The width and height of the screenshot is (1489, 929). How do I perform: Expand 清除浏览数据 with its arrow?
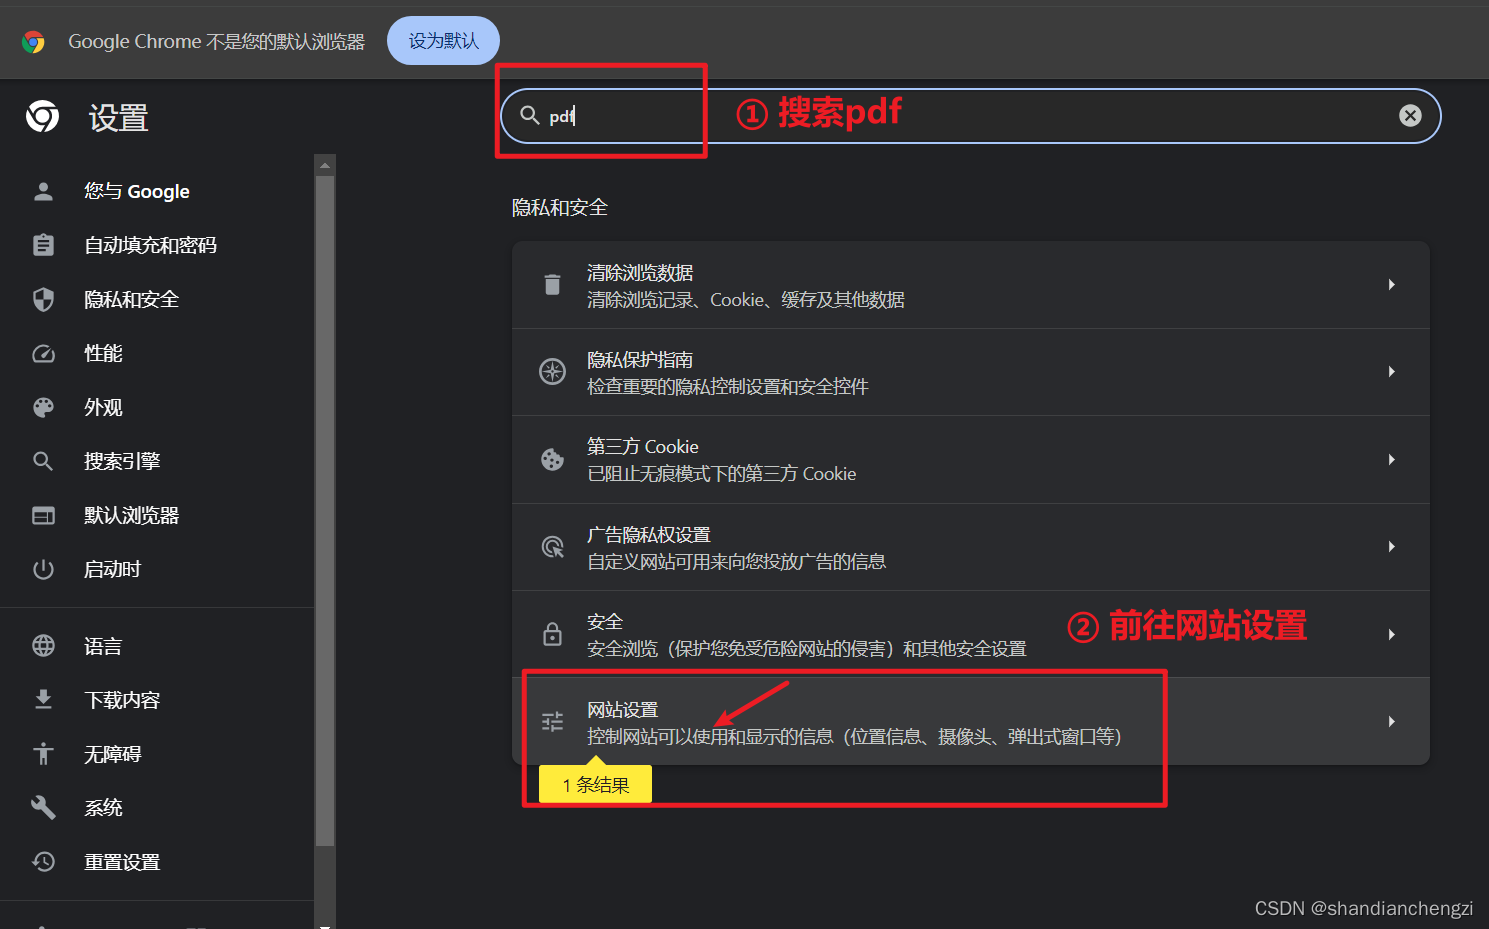1391,284
